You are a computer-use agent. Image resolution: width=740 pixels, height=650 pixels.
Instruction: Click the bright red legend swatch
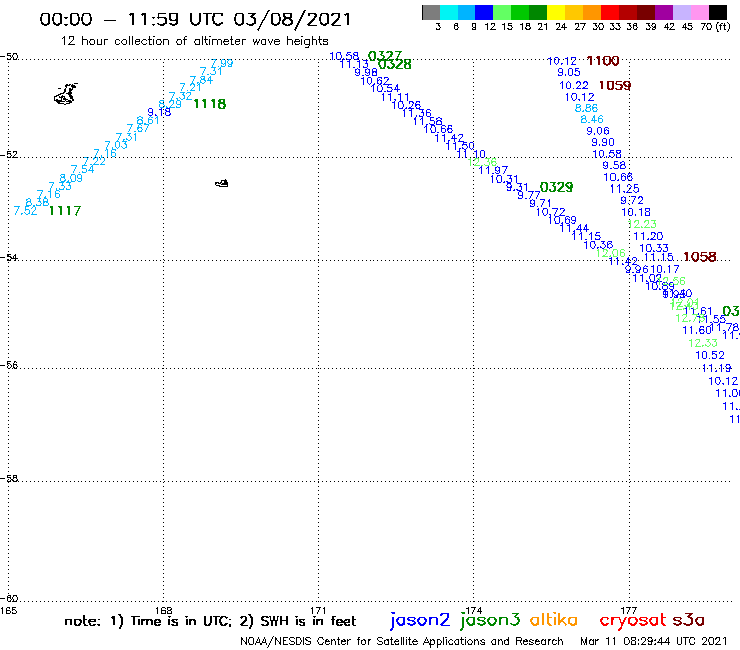click(609, 12)
